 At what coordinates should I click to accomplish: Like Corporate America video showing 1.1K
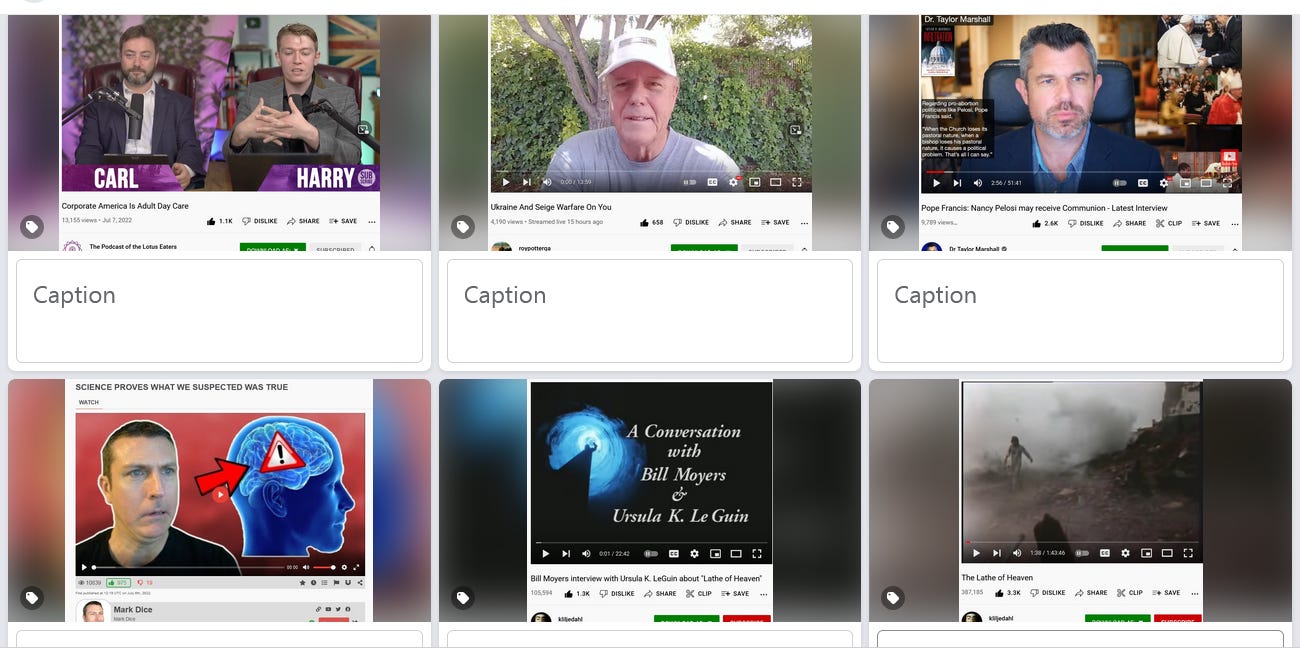point(220,221)
